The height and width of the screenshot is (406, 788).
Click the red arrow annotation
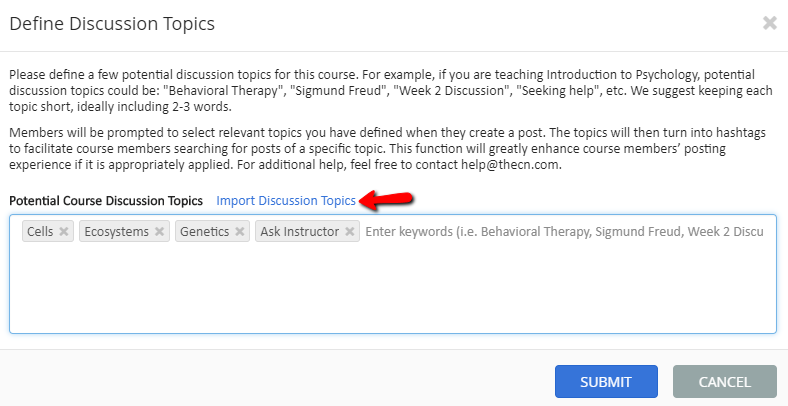(x=386, y=200)
